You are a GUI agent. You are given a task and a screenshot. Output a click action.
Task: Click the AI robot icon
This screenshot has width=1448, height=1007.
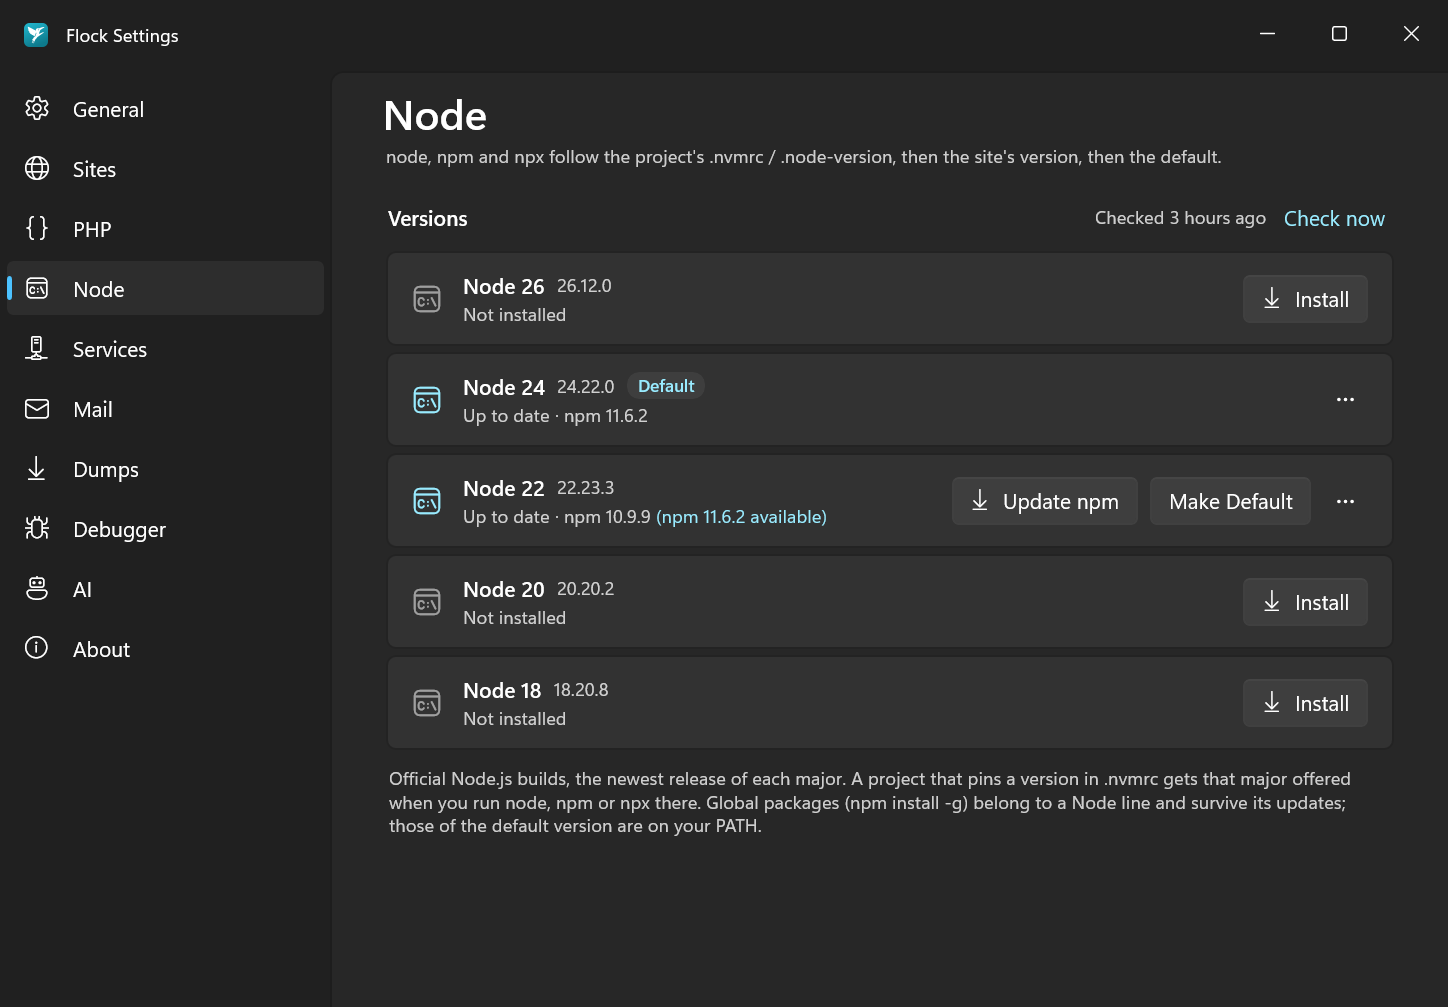pos(37,588)
